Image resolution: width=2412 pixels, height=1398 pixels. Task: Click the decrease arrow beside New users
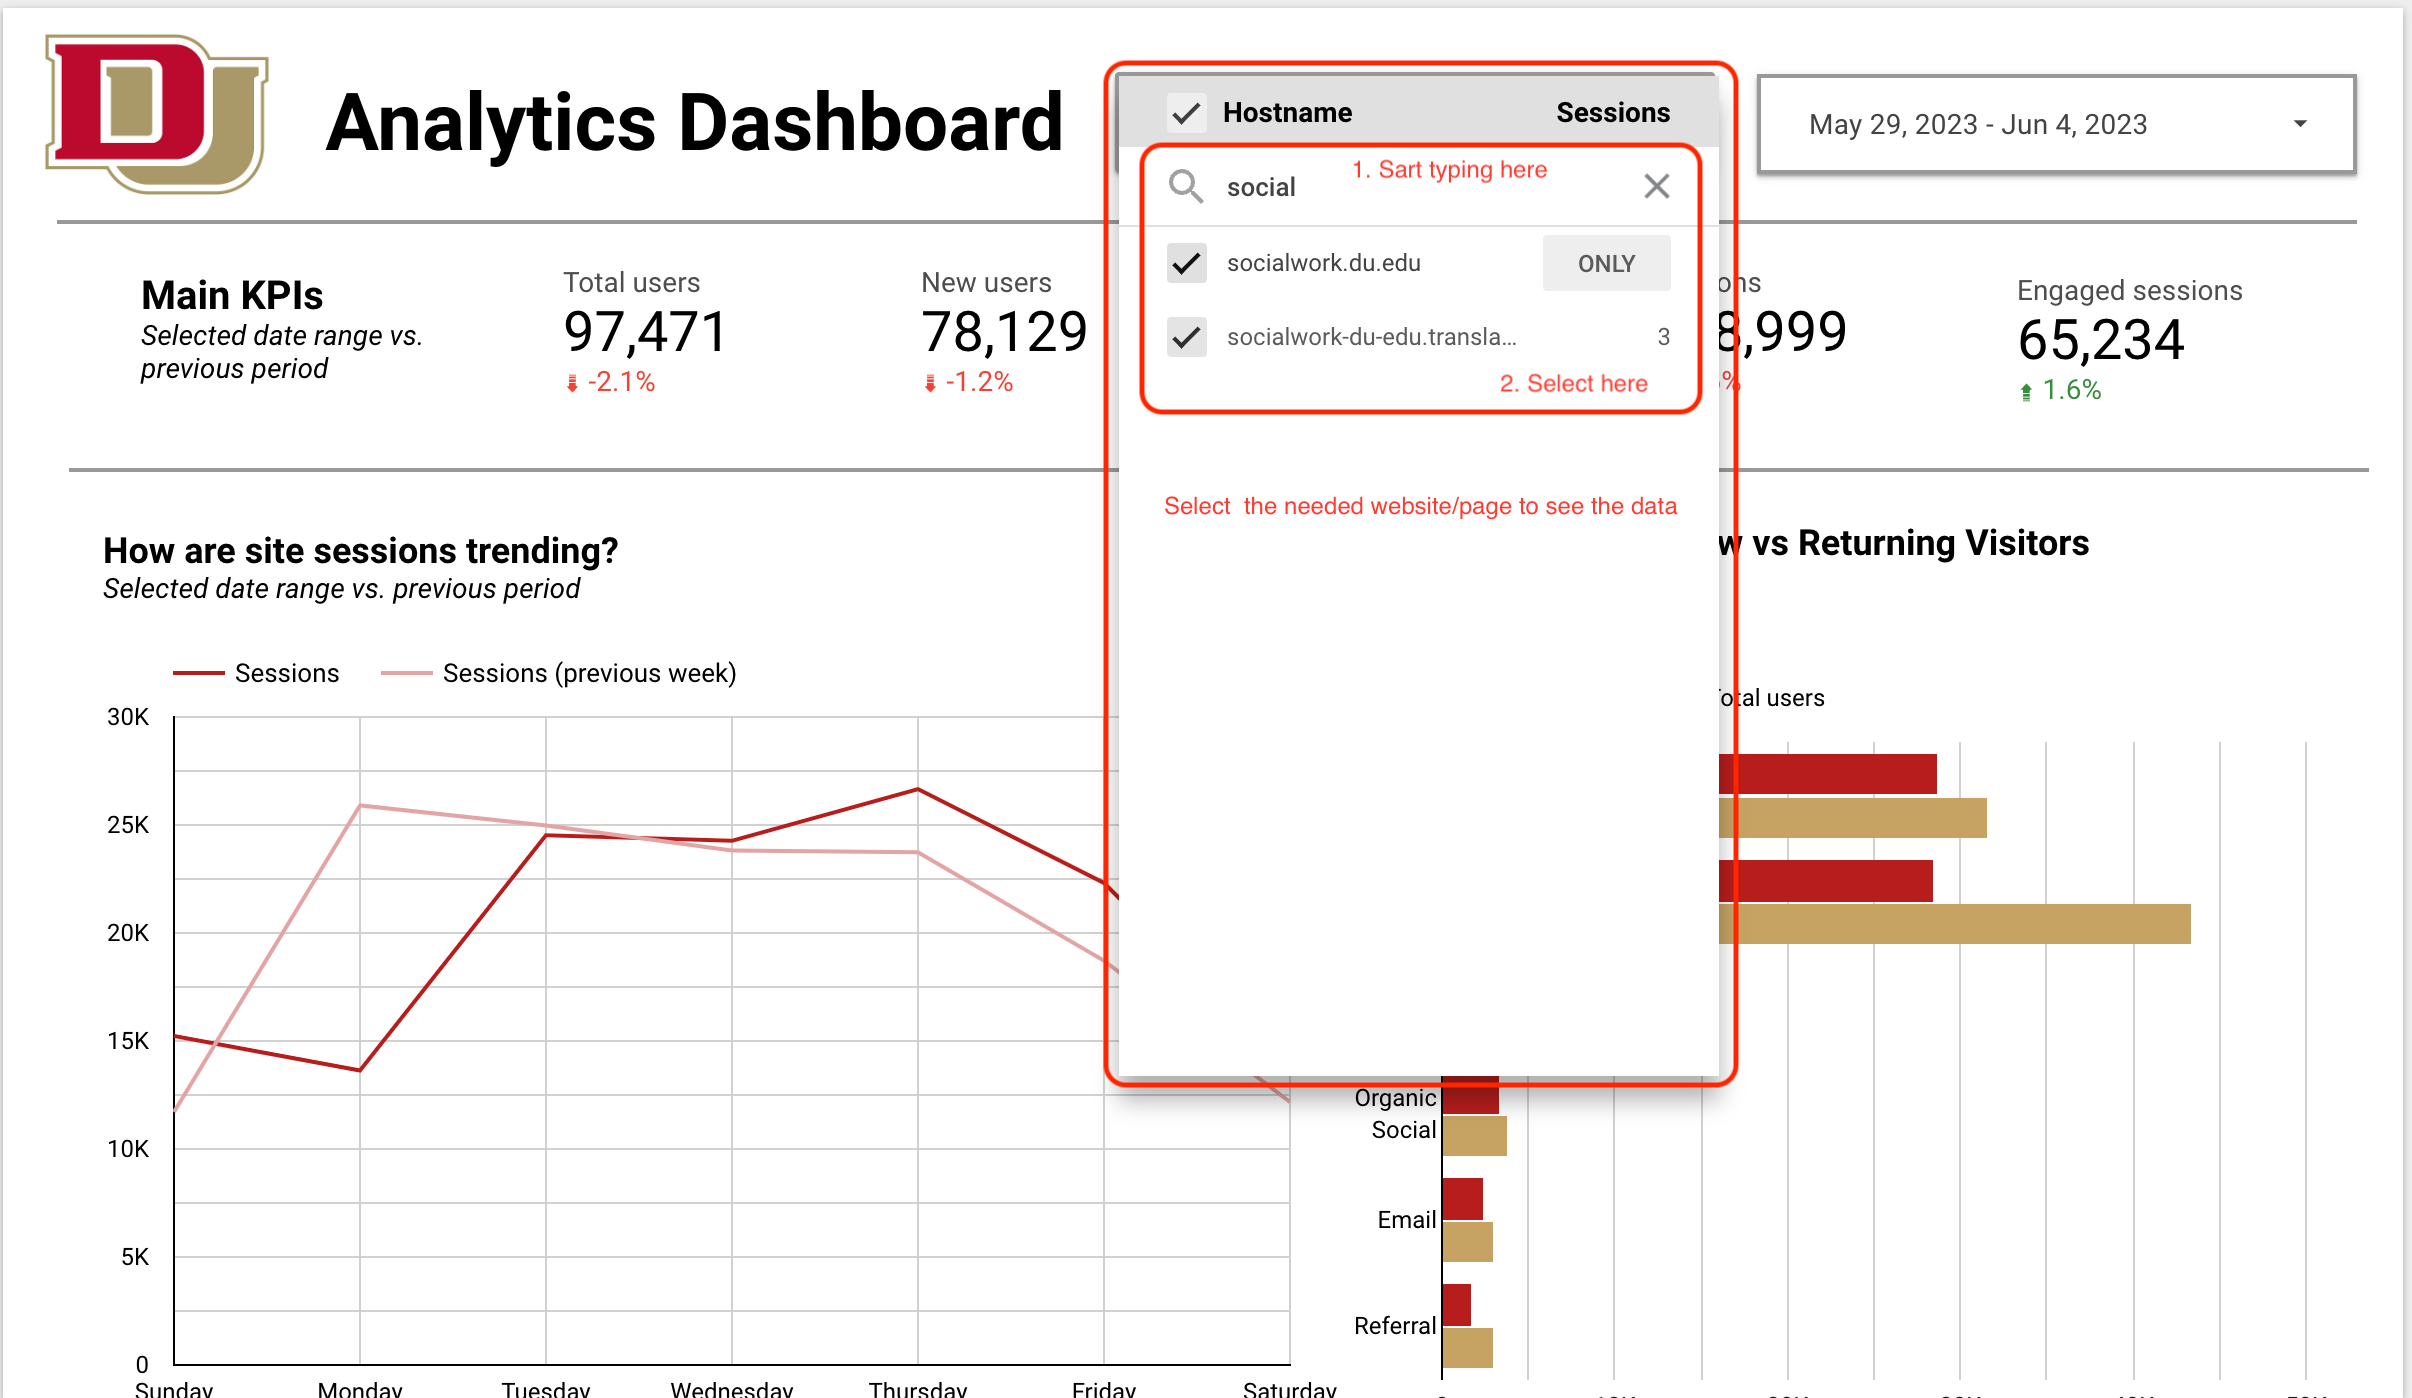pos(928,381)
